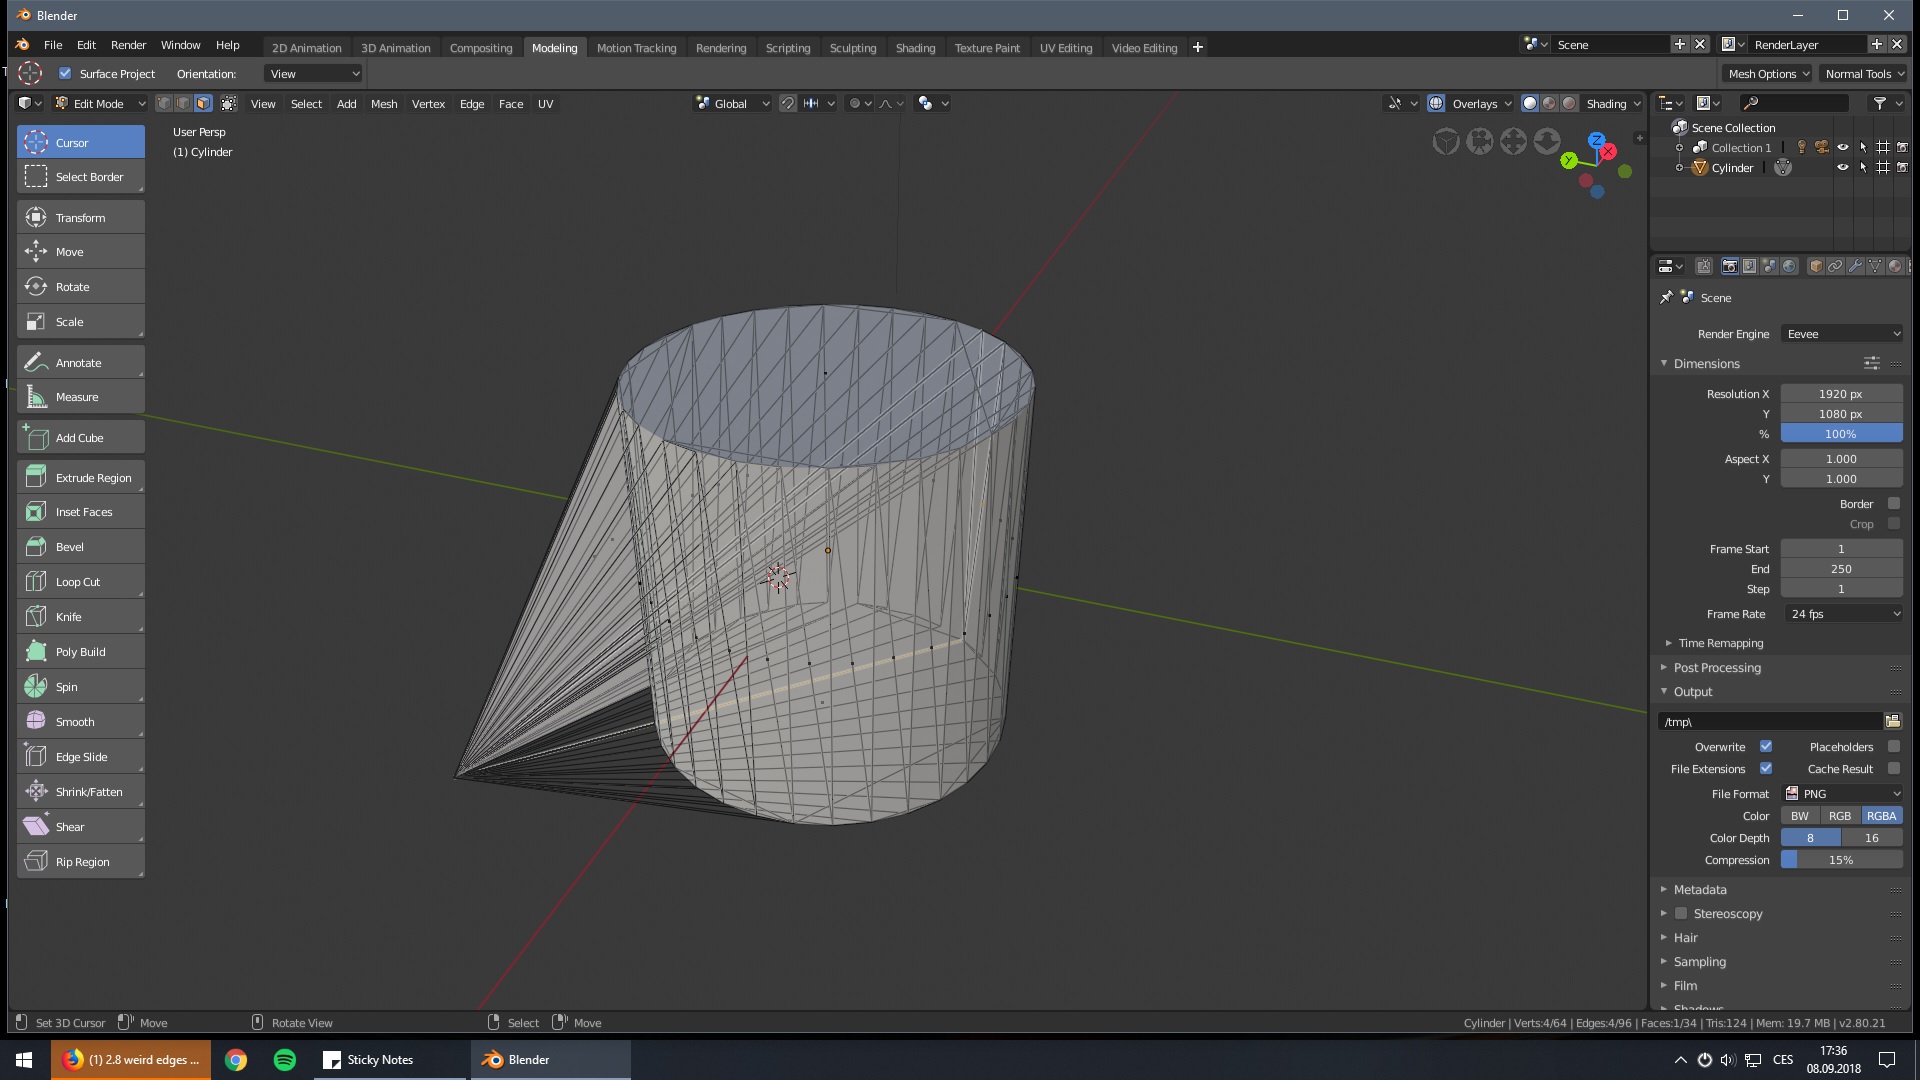Set color mode to RGB
This screenshot has height=1080, width=1920.
point(1840,816)
